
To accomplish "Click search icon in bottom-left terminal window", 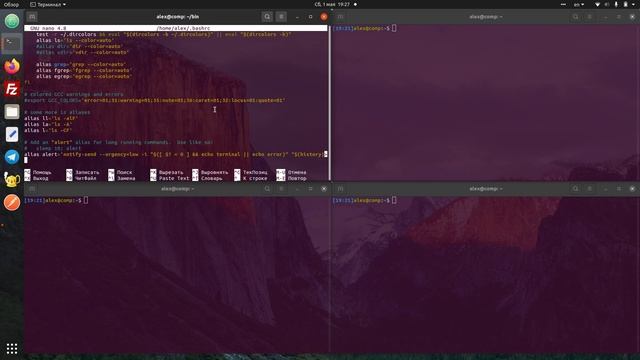I will (x=267, y=189).
